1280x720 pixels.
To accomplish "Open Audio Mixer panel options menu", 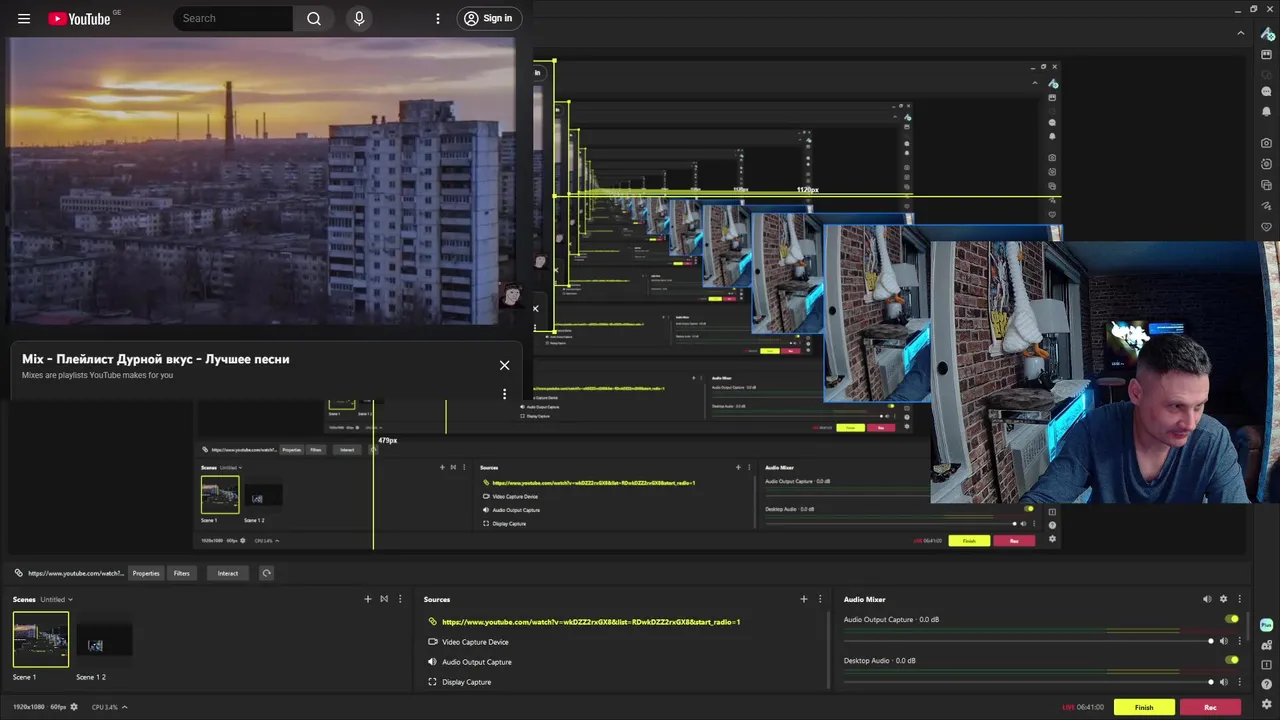I will [1240, 599].
